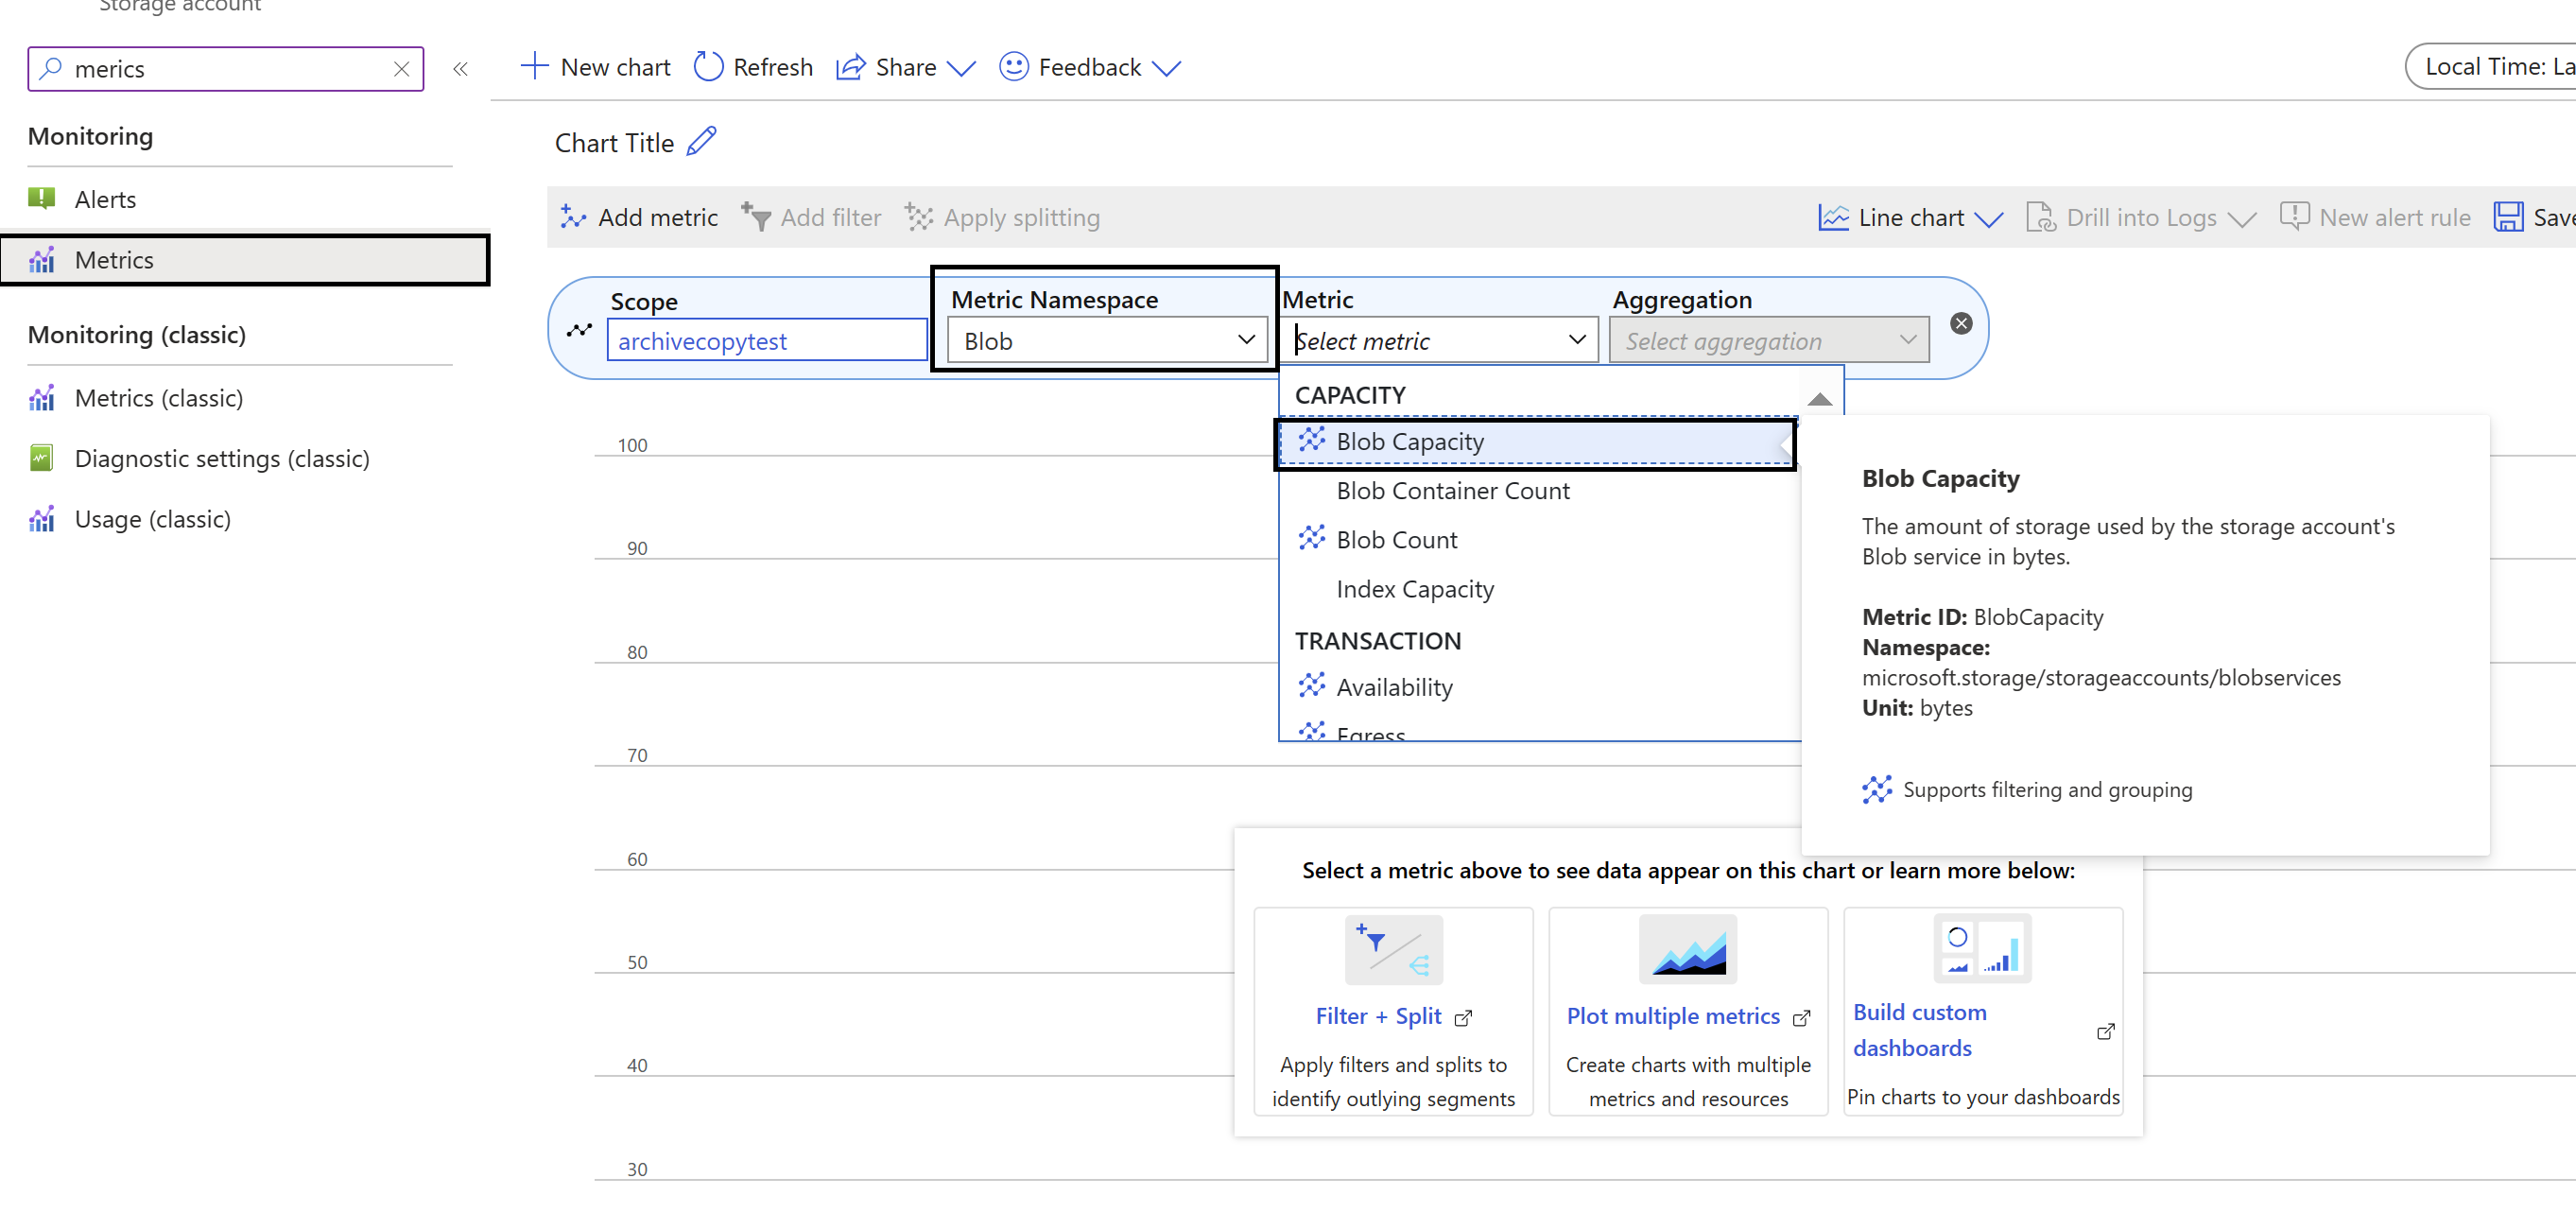Screen dimensions: 2576x1230
Task: Select the Alerts sidebar item
Action: coord(105,198)
